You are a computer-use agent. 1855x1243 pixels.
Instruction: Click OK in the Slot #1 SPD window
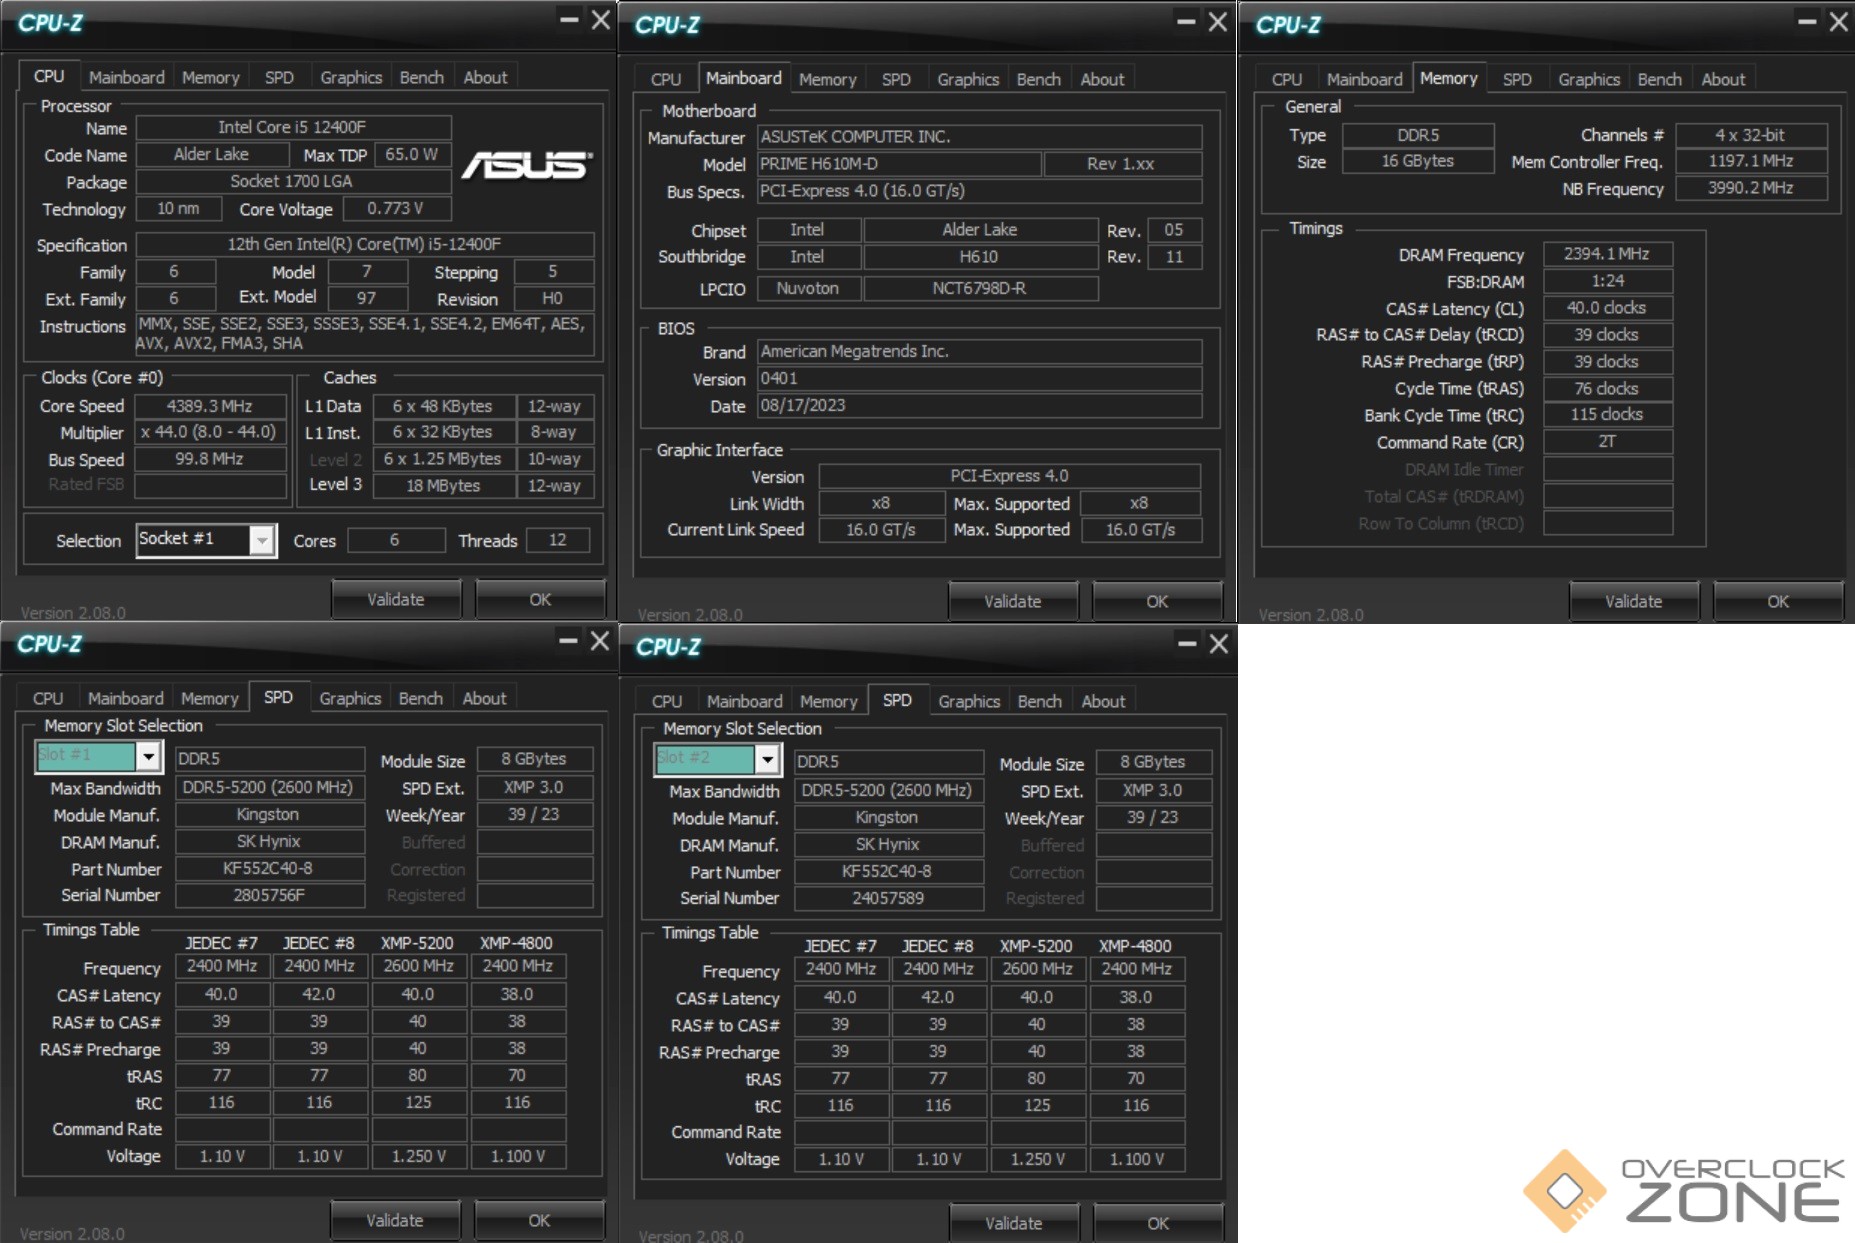tap(539, 1220)
